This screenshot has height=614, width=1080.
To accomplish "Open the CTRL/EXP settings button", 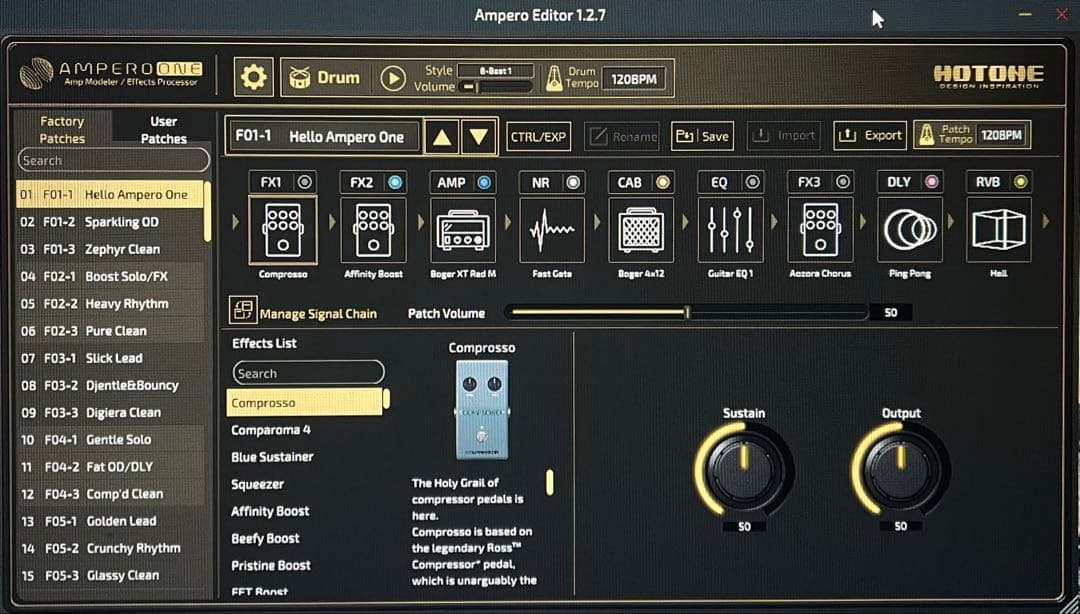I will point(538,137).
